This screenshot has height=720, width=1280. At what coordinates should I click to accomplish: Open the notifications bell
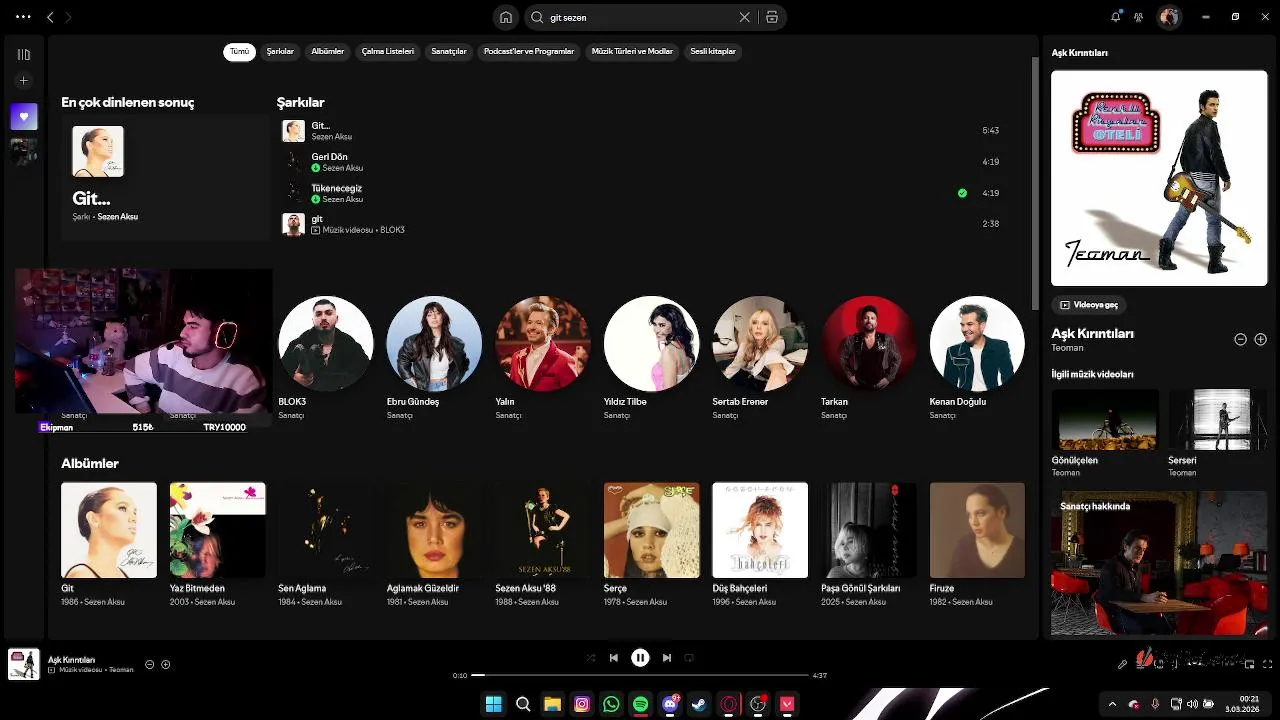1116,17
